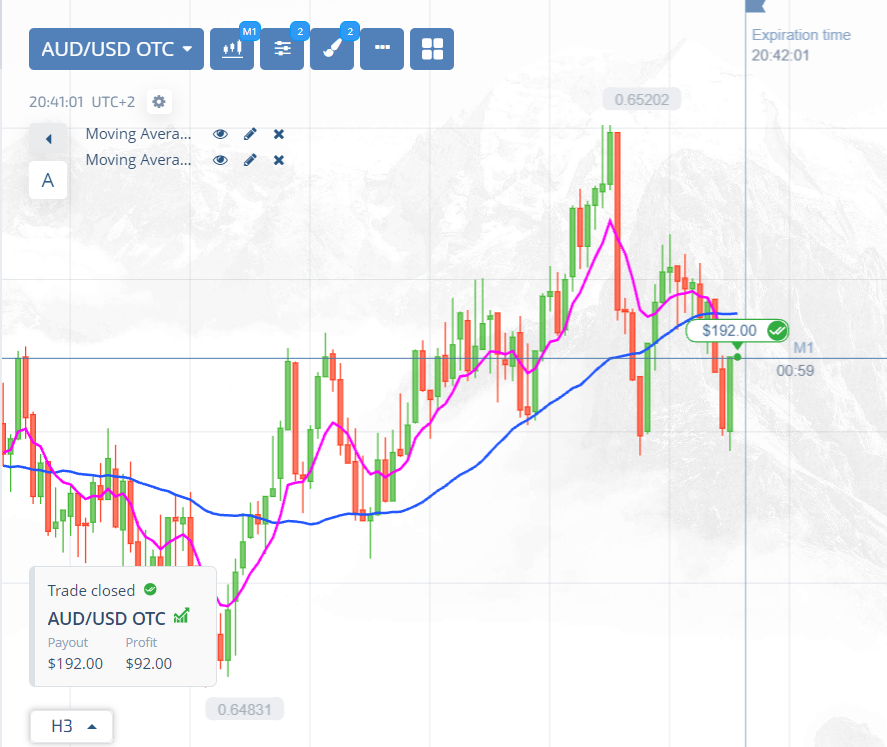887x747 pixels.
Task: Open the H3 timeframe selector
Action: 72,726
